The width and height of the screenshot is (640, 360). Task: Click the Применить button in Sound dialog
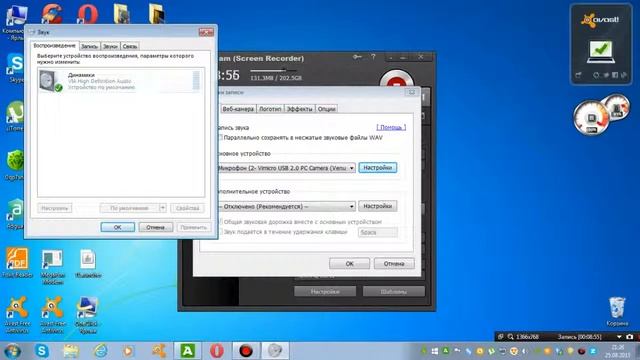point(194,227)
